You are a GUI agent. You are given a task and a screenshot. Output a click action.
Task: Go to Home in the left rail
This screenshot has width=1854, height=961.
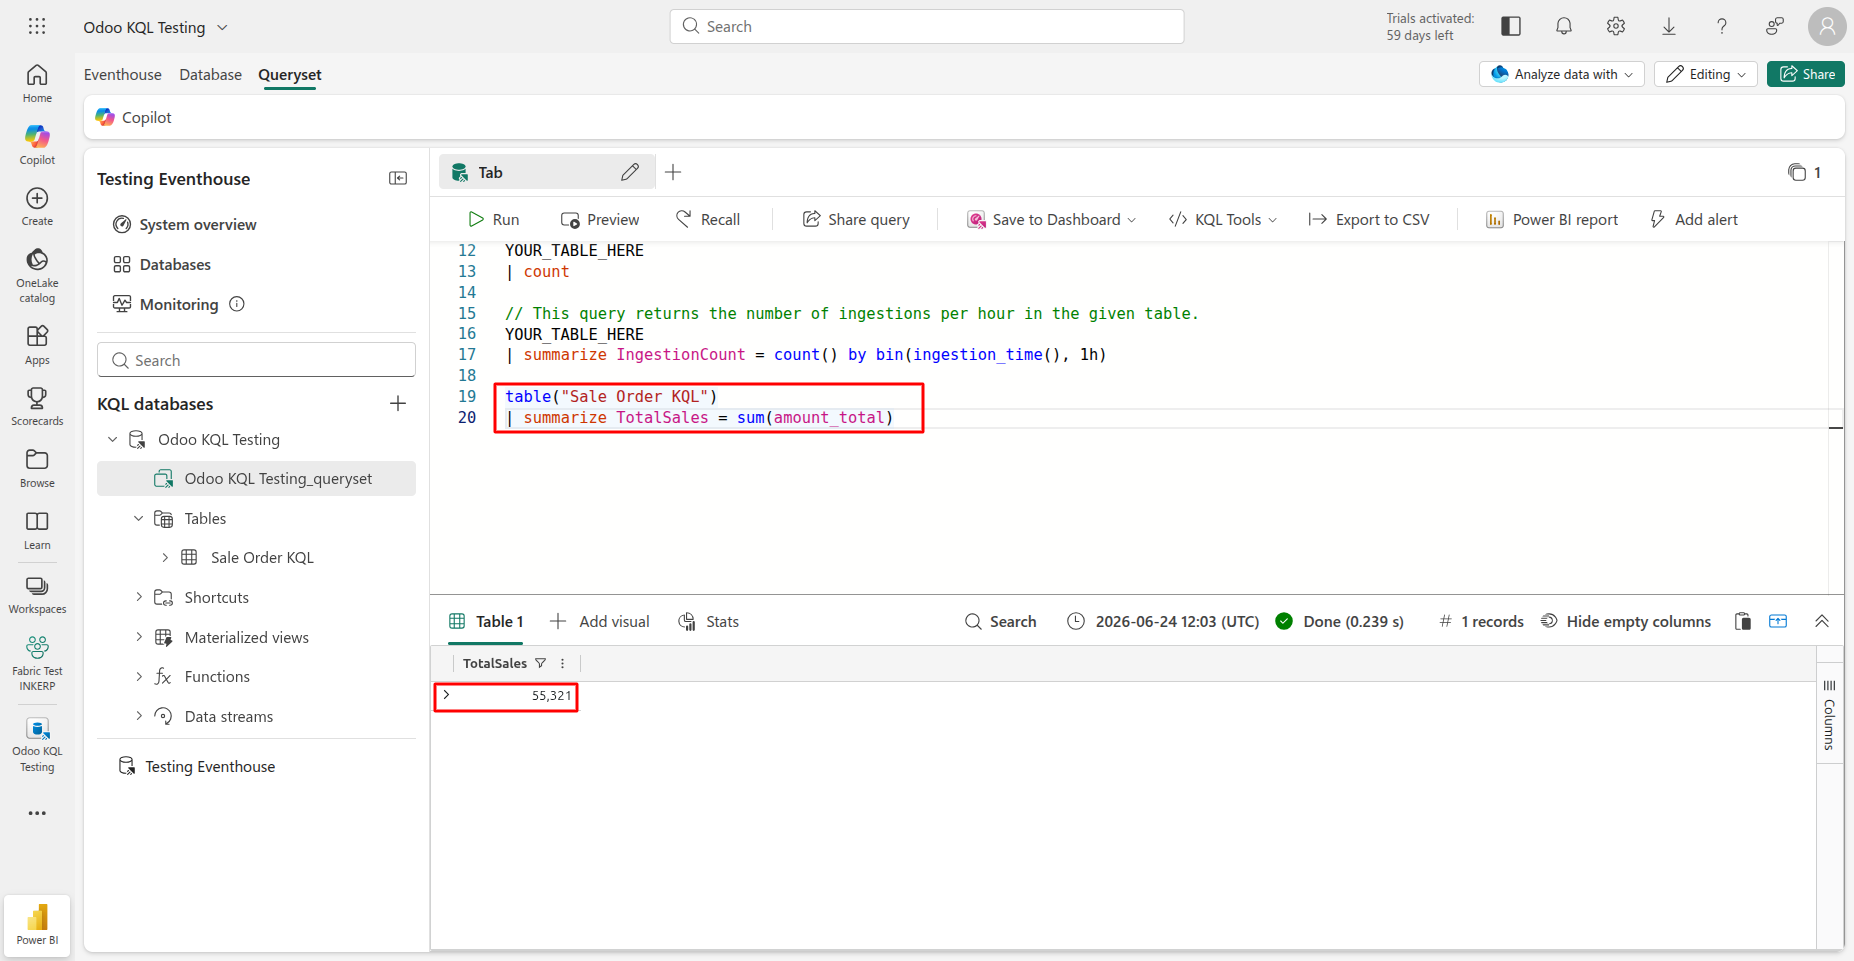pyautogui.click(x=37, y=84)
